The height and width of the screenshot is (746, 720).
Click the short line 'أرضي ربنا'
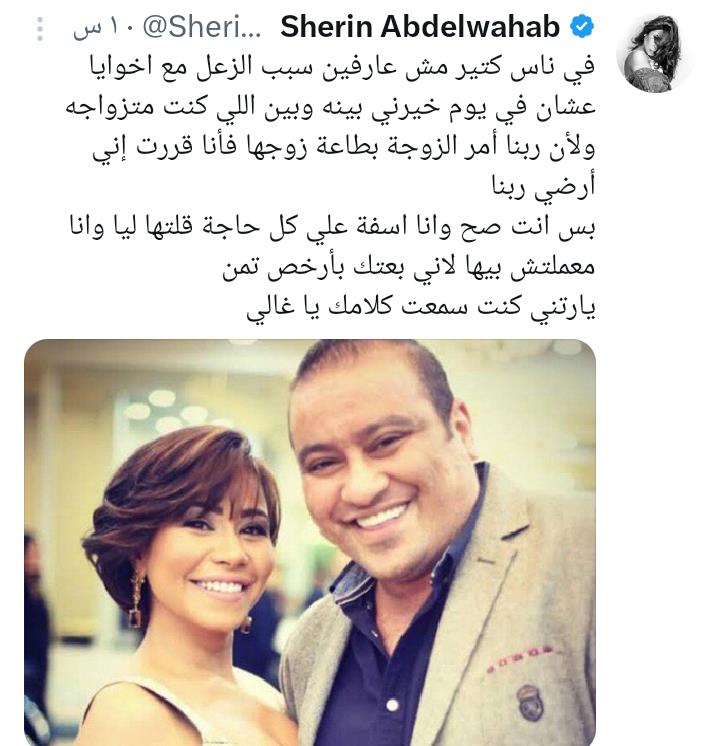(x=543, y=187)
